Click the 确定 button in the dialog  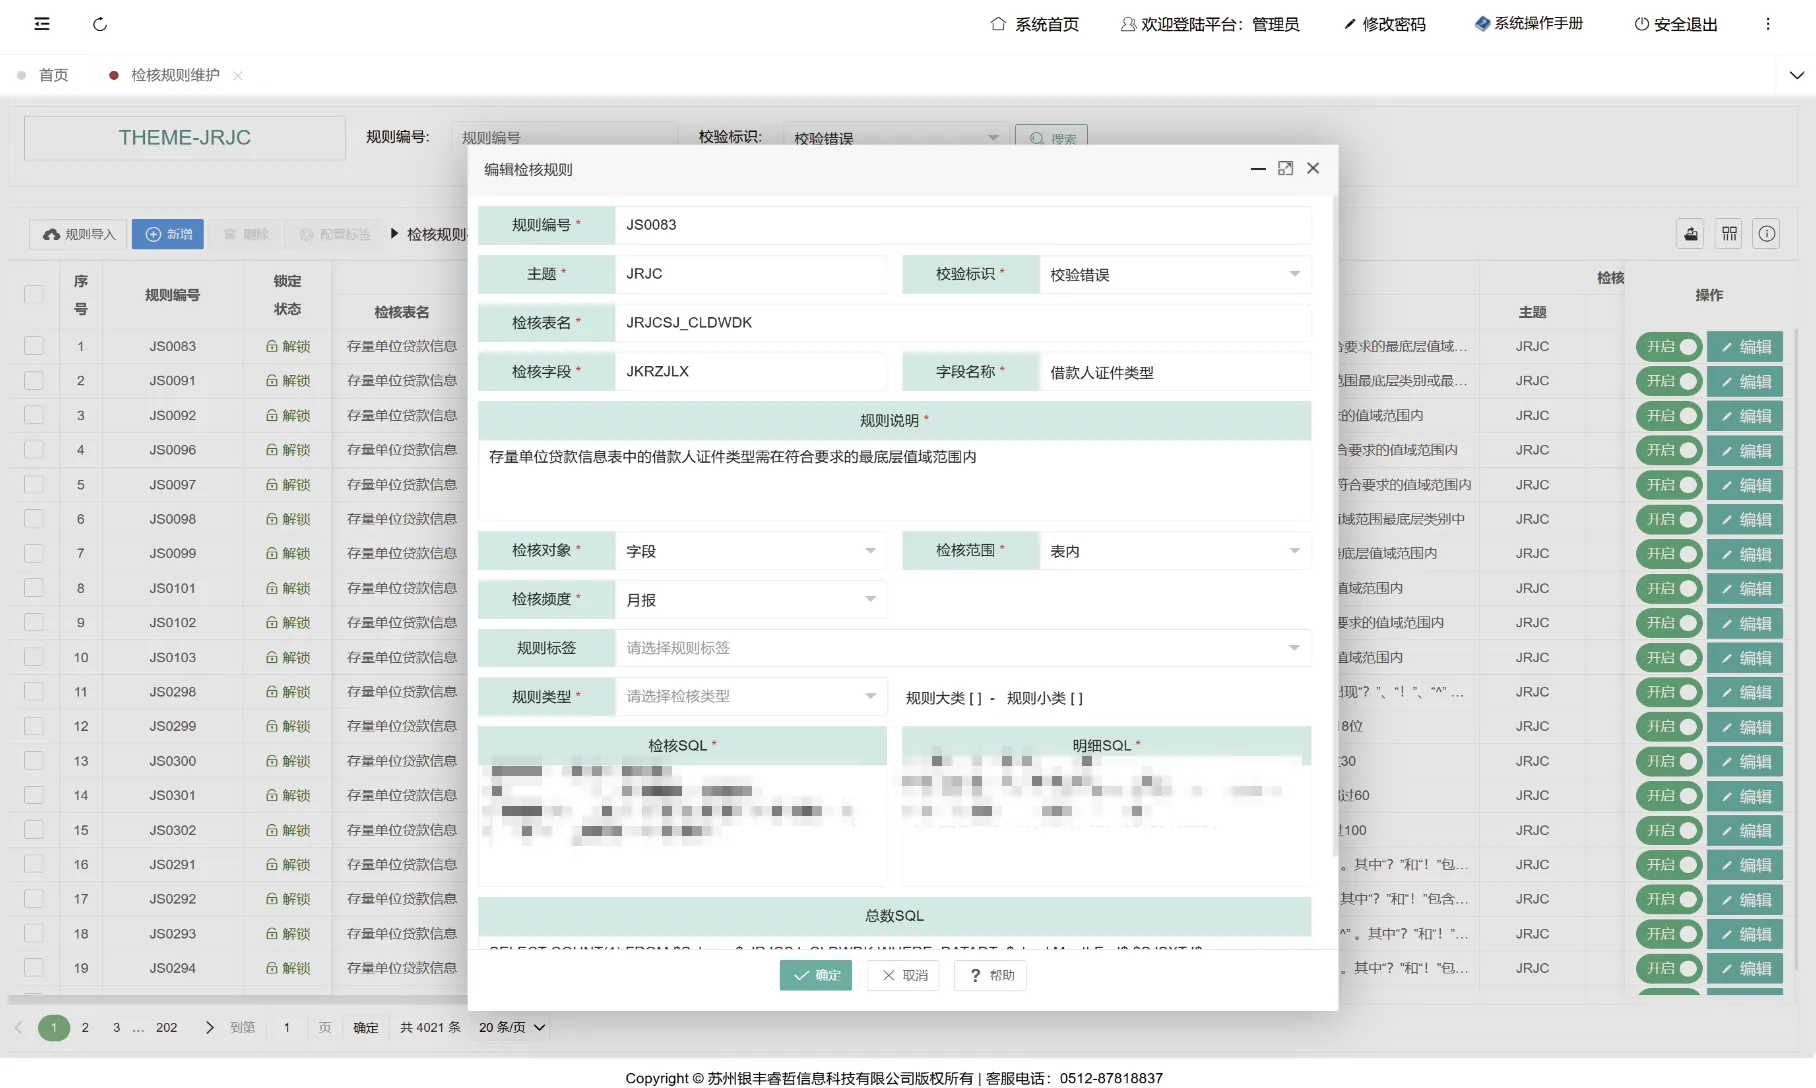tap(815, 975)
